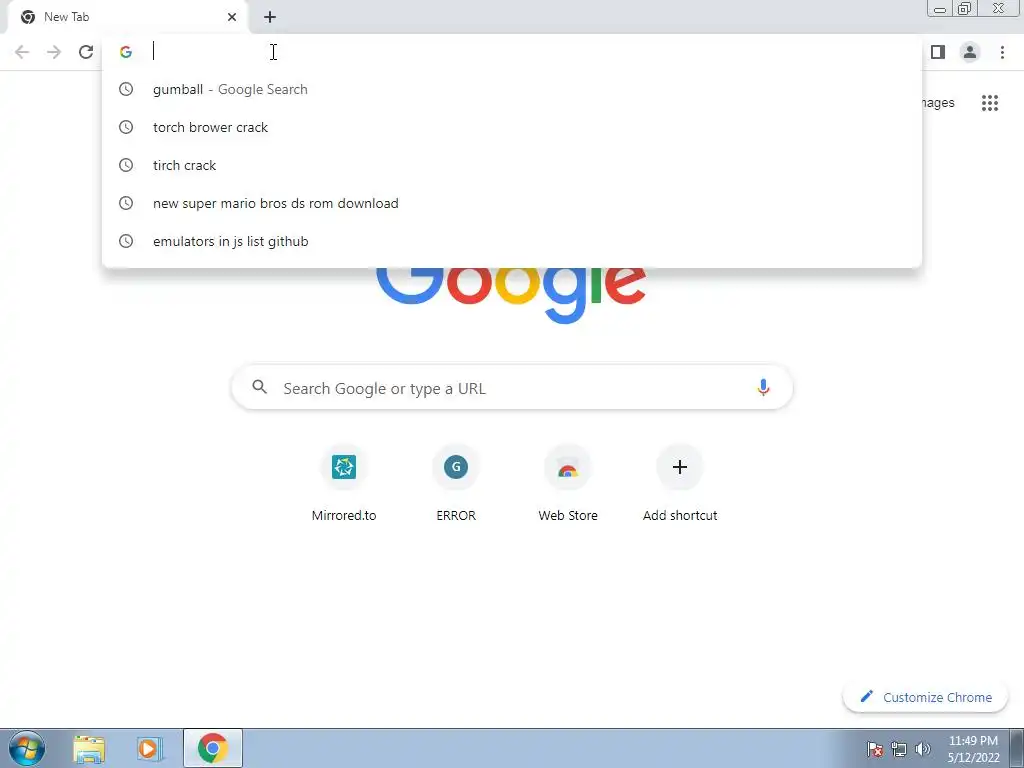Click the Show desktop button

[x=1016, y=748]
